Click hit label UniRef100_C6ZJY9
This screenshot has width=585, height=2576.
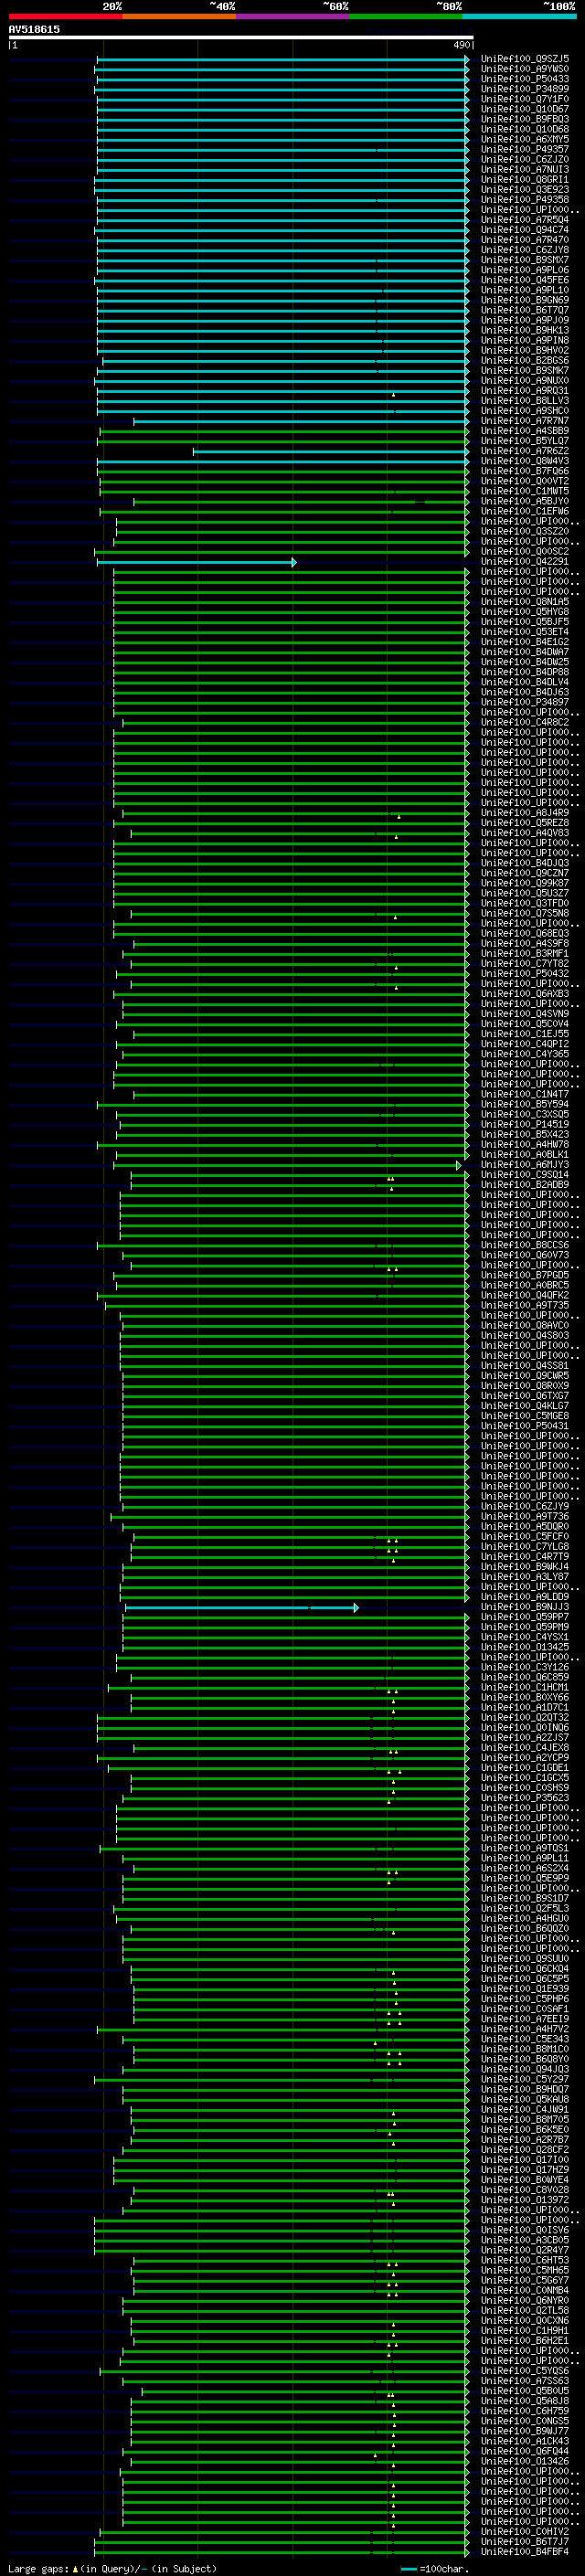coord(525,1507)
